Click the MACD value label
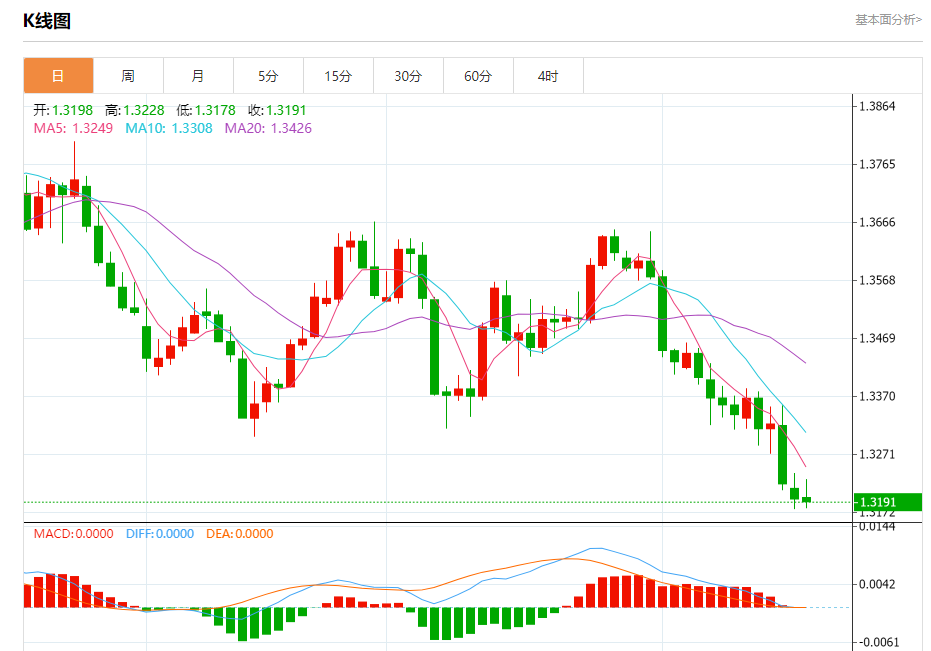 pos(73,533)
